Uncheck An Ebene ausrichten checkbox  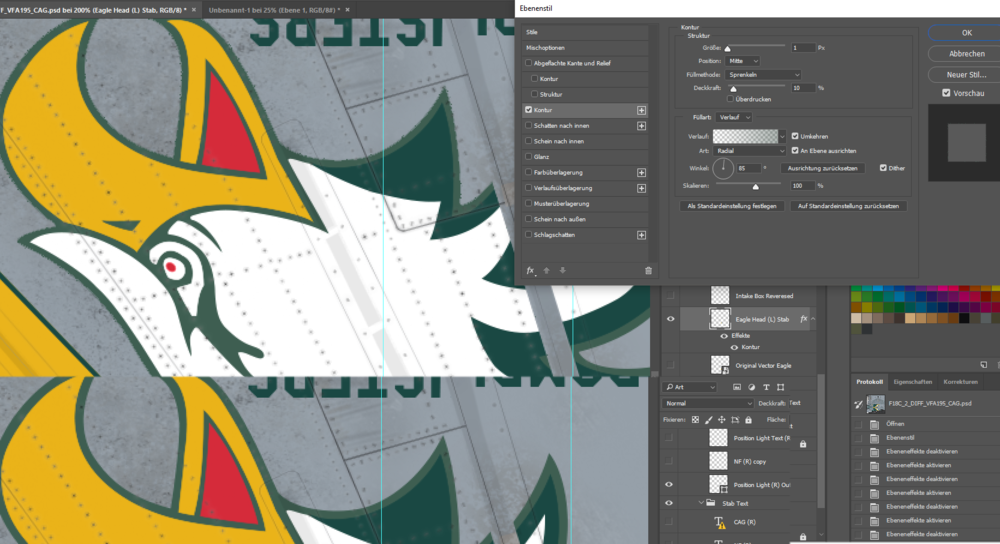pos(795,151)
